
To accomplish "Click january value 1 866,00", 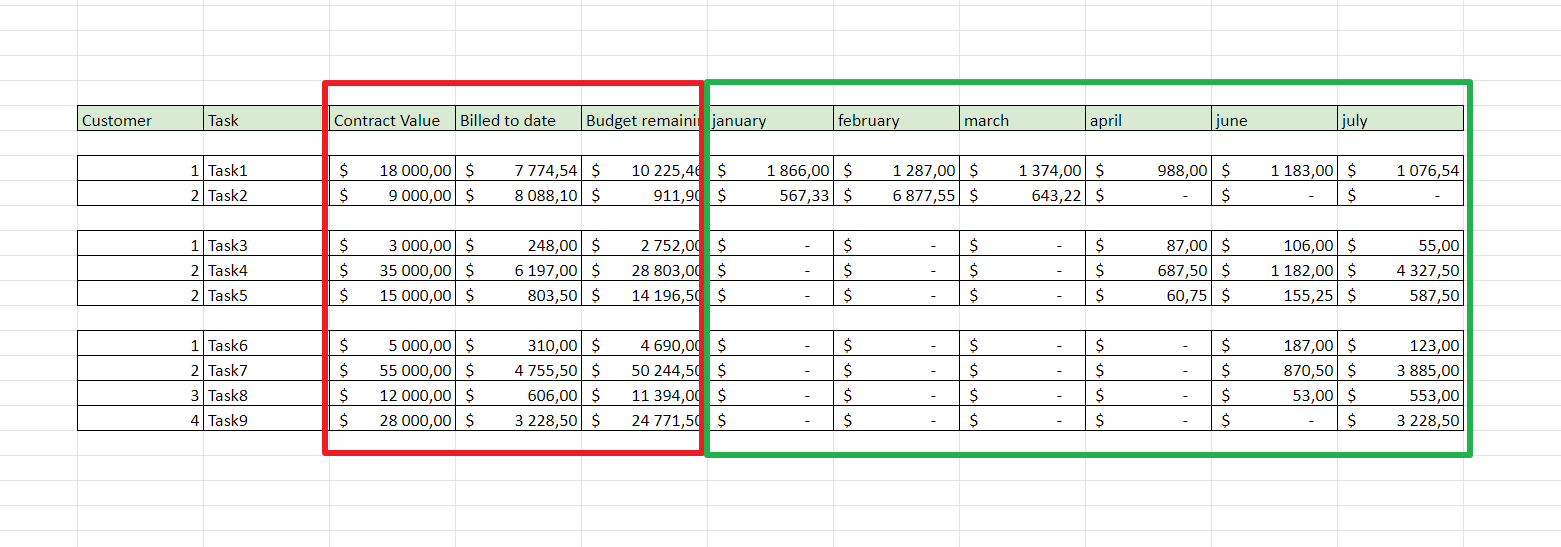I will pyautogui.click(x=771, y=169).
